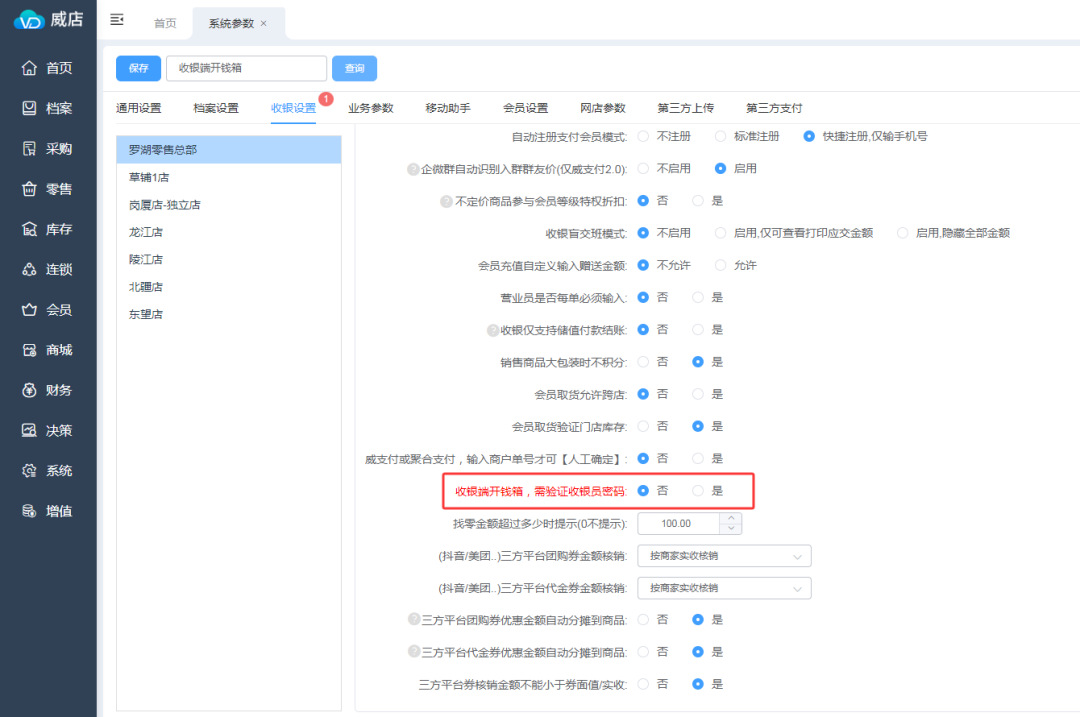The image size is (1080, 717).
Task: Switch to the 业务参数 tab
Action: click(x=370, y=108)
